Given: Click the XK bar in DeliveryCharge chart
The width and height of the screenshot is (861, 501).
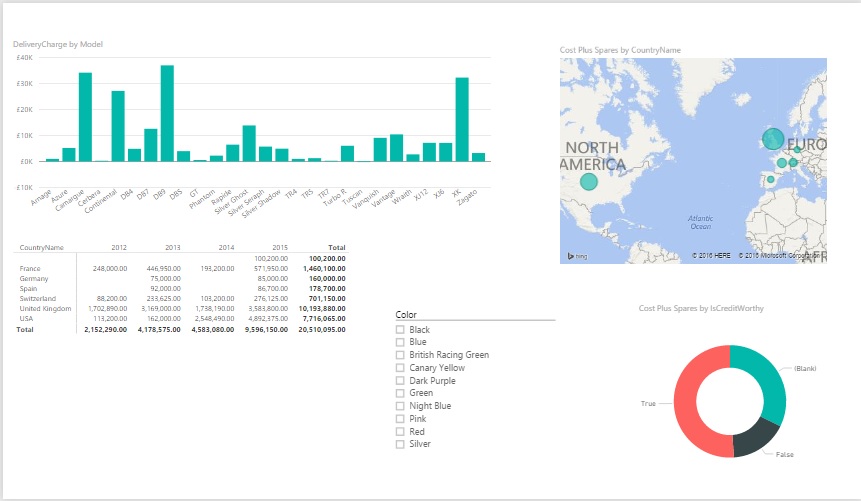Looking at the screenshot, I should 461,119.
